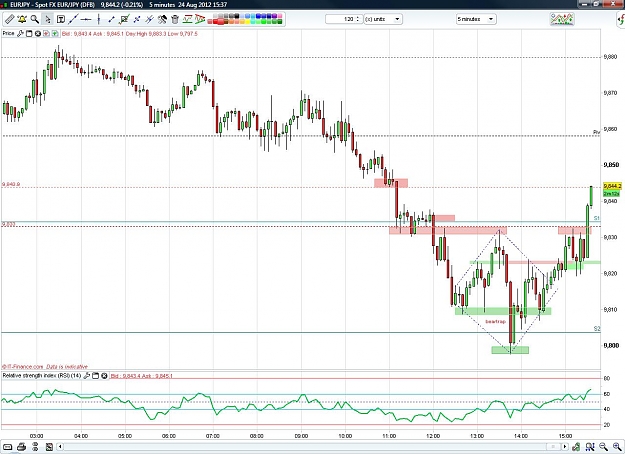Open the (c) units dropdown
Viewport: 625px width, 454px height.
pos(383,19)
